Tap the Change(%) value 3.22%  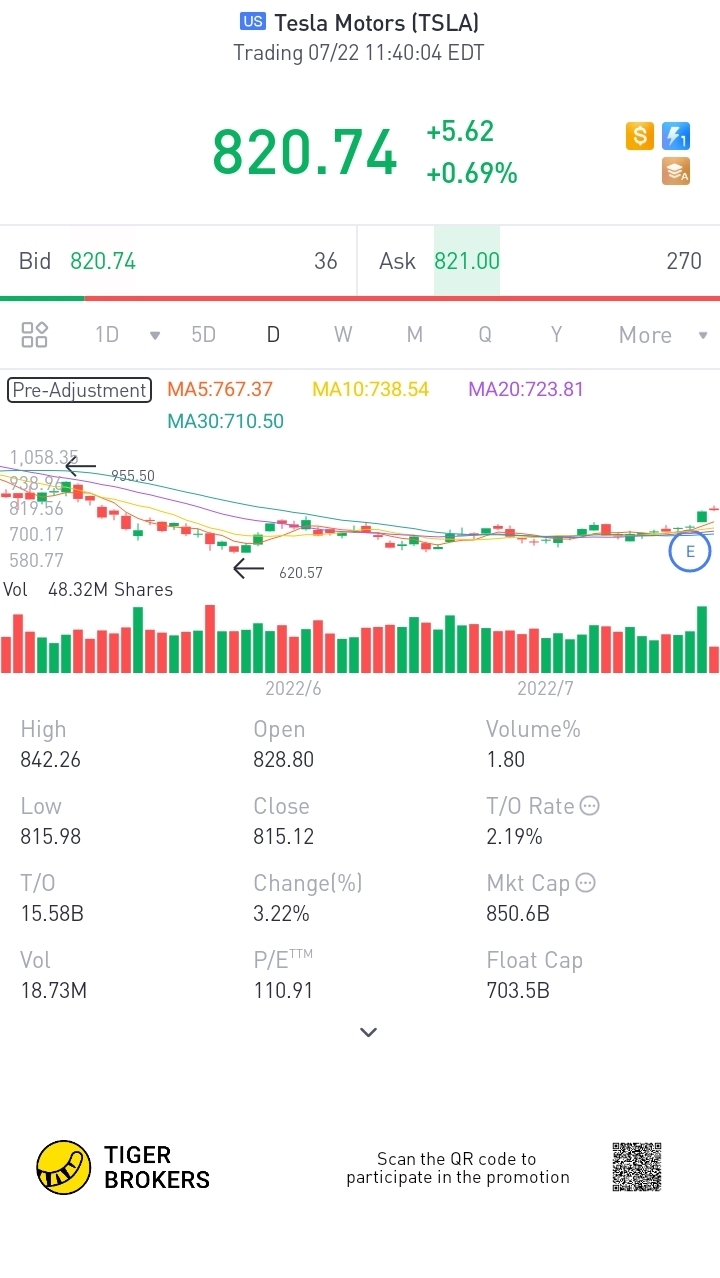(281, 914)
